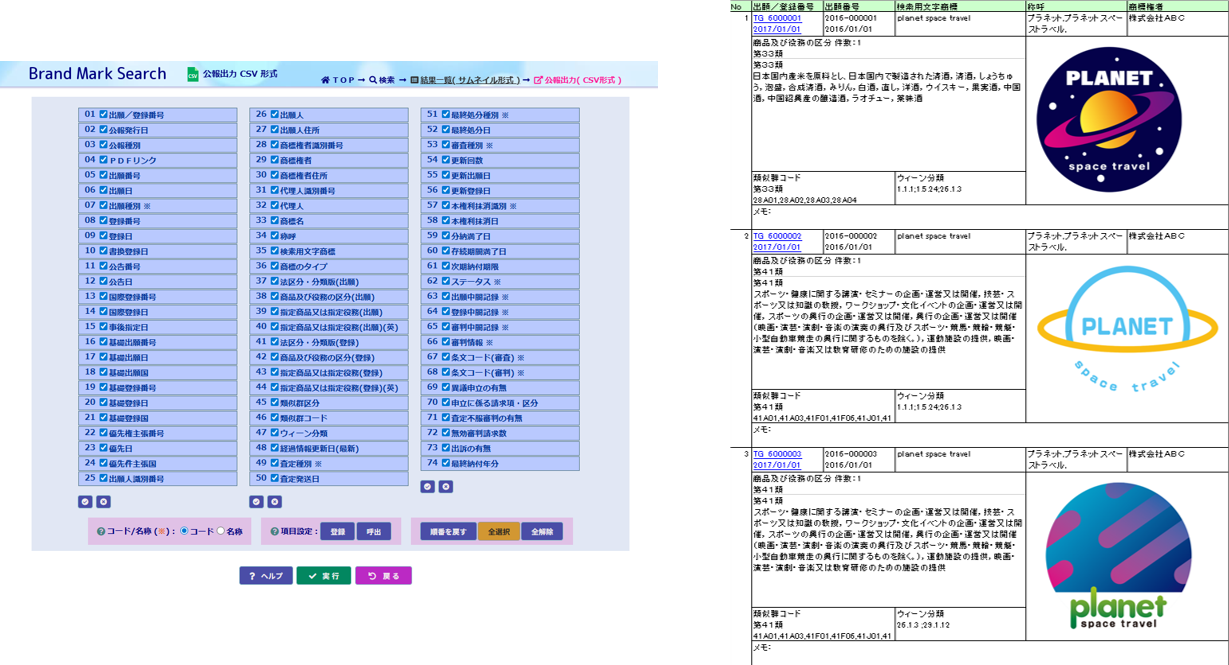This screenshot has height=665, width=1229.
Task: Uncheck 74 最終納付年分
Action: click(446, 464)
